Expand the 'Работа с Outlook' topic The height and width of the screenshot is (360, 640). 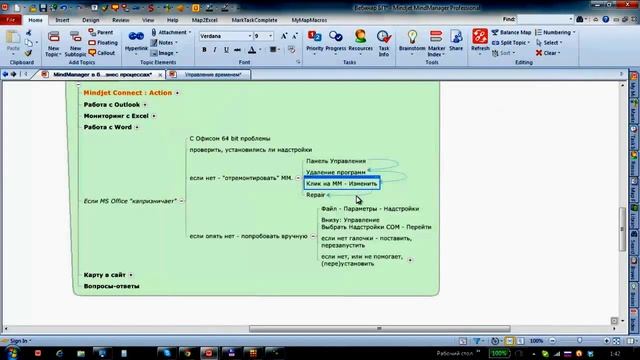tap(145, 105)
